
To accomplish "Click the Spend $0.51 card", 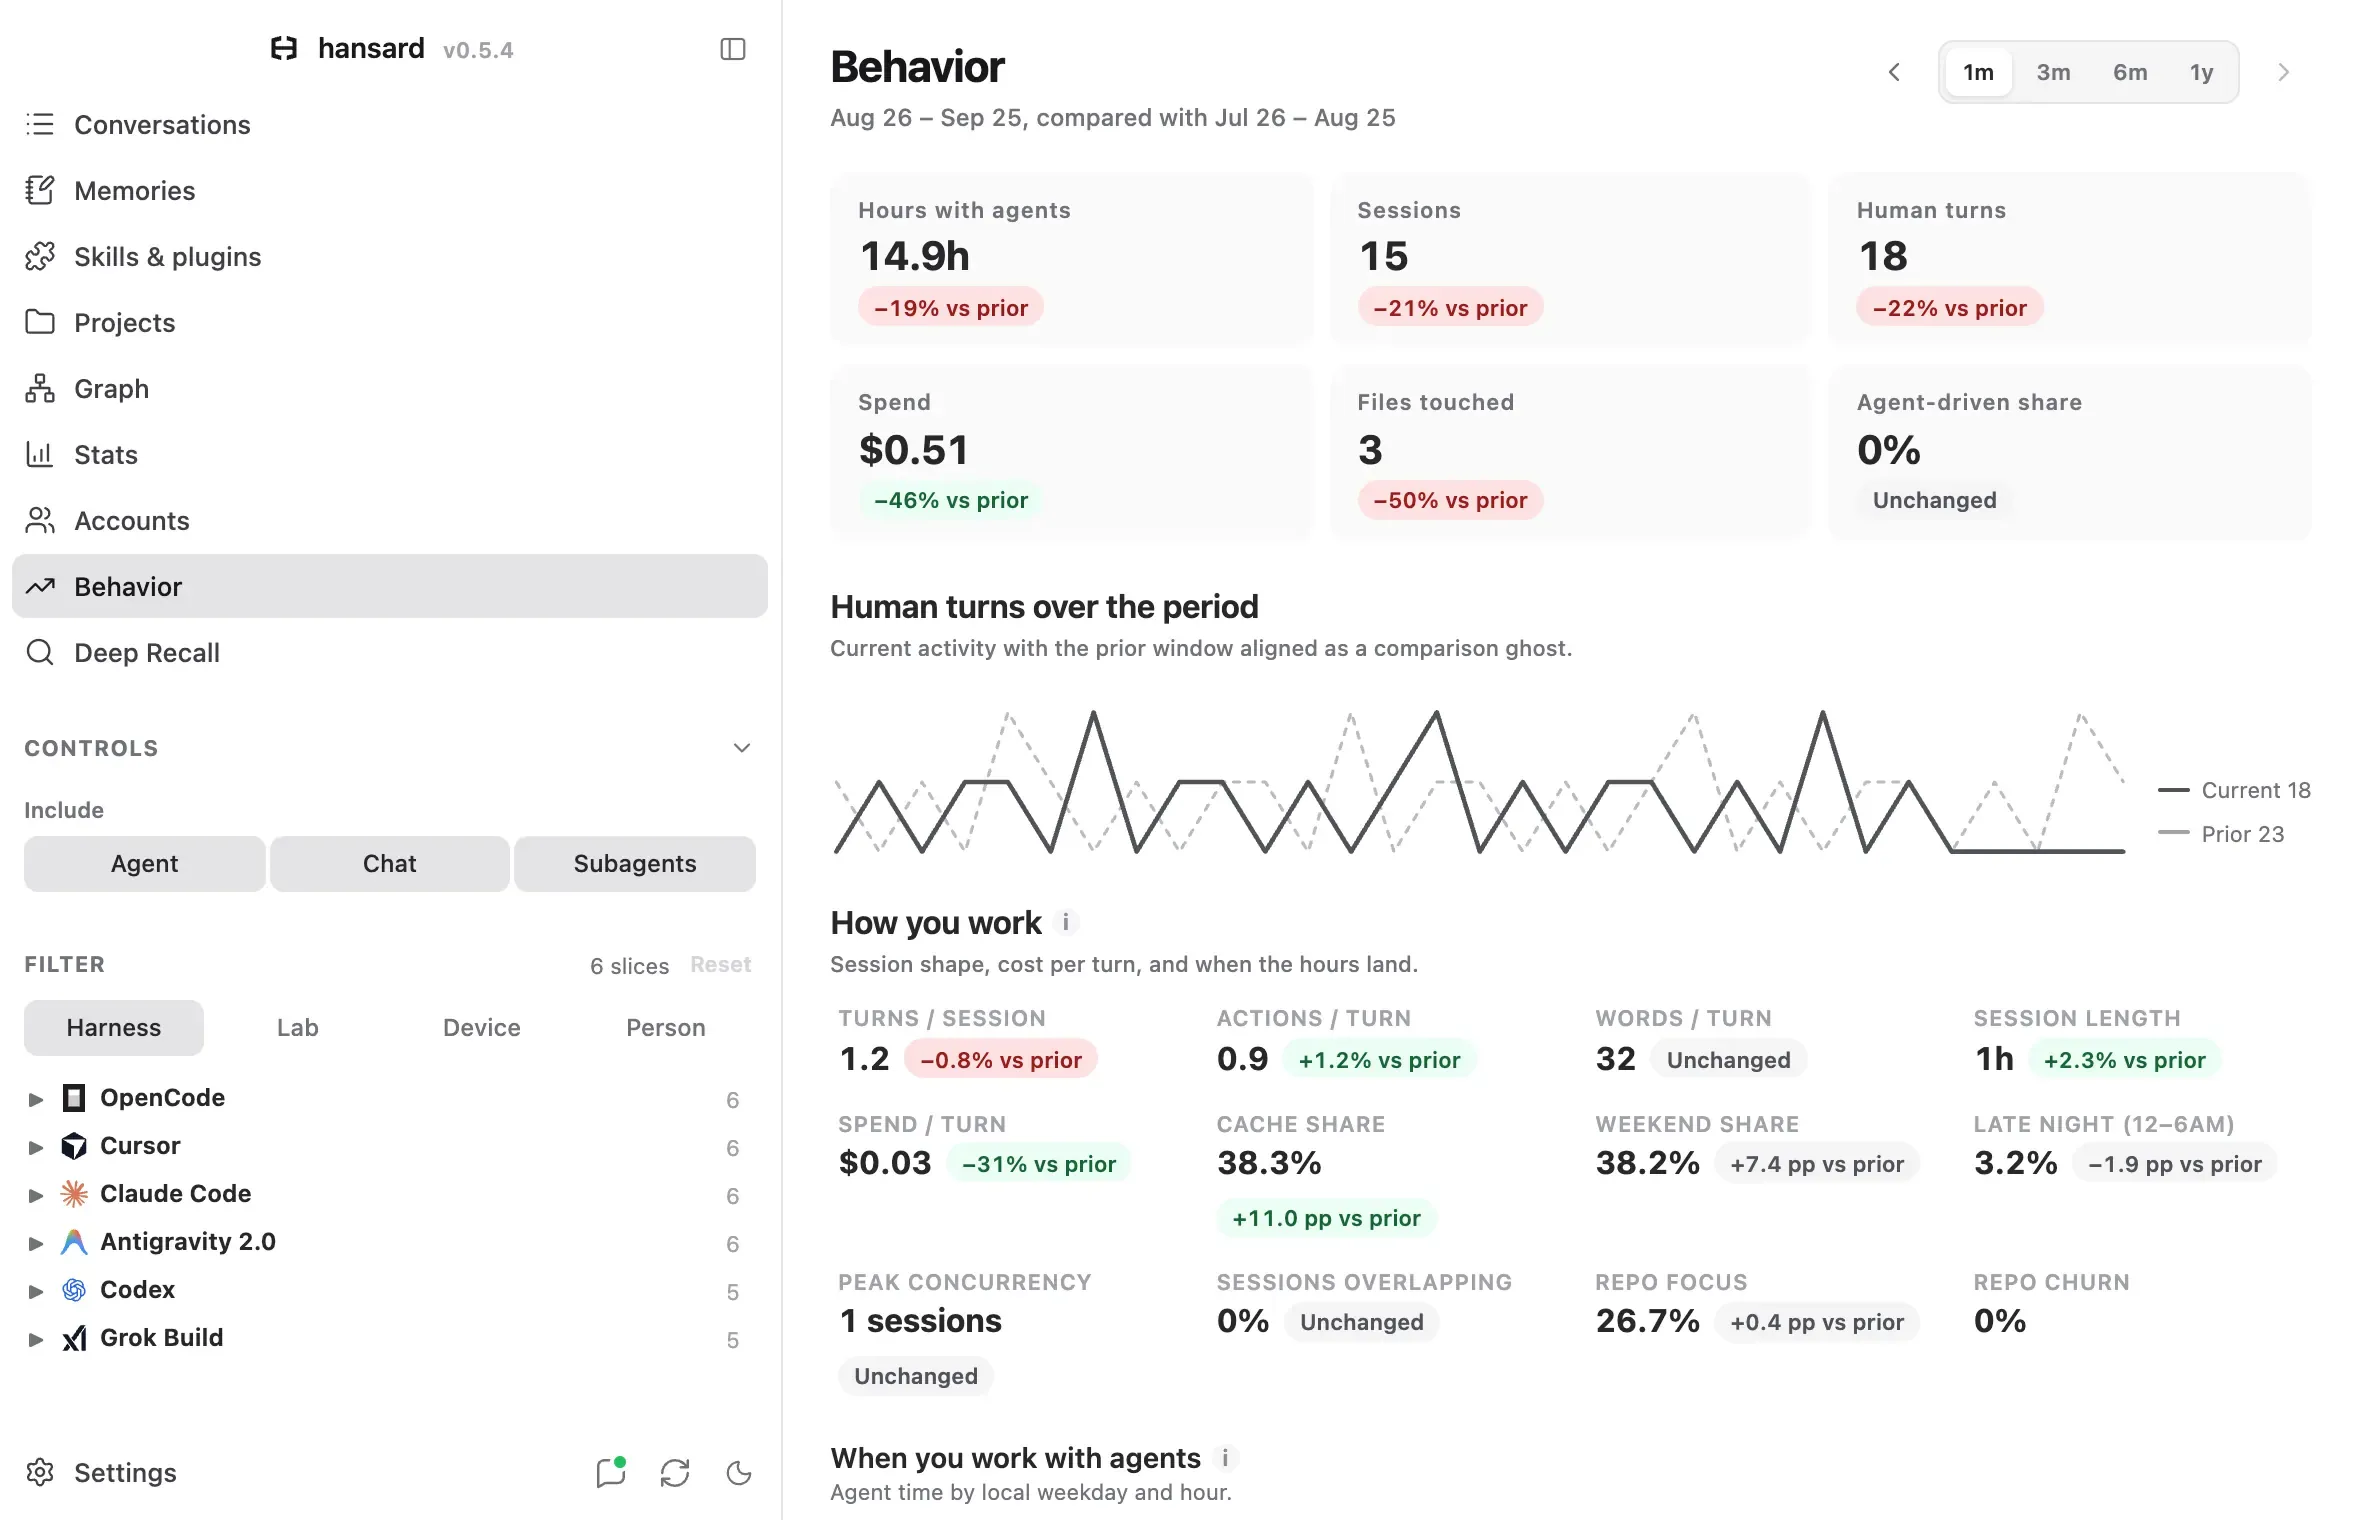I will (1071, 452).
